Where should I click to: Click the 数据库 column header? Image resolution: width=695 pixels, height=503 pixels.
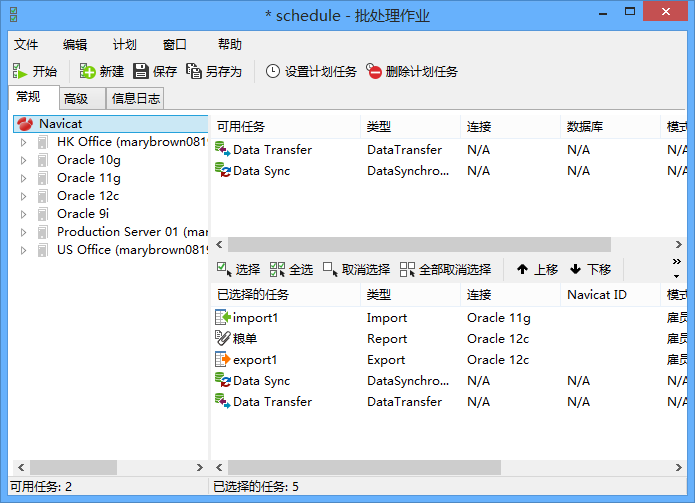tap(610, 127)
